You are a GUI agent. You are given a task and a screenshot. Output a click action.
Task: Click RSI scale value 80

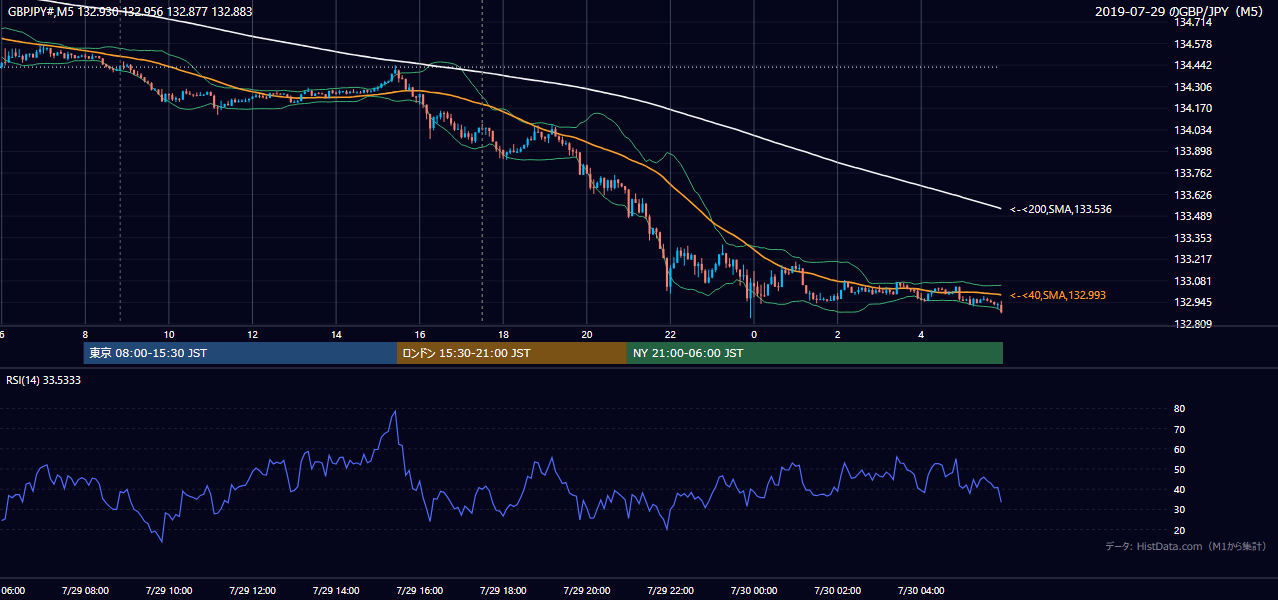1179,409
